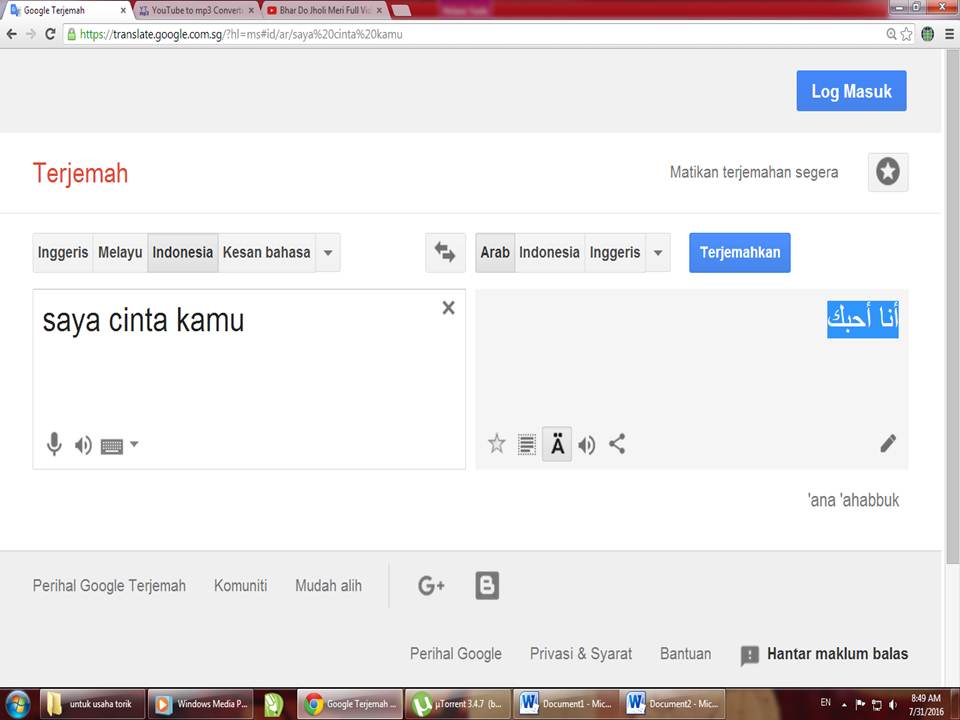This screenshot has width=960, height=720.
Task: Open the virtual keyboard input tool icon
Action: pos(111,446)
